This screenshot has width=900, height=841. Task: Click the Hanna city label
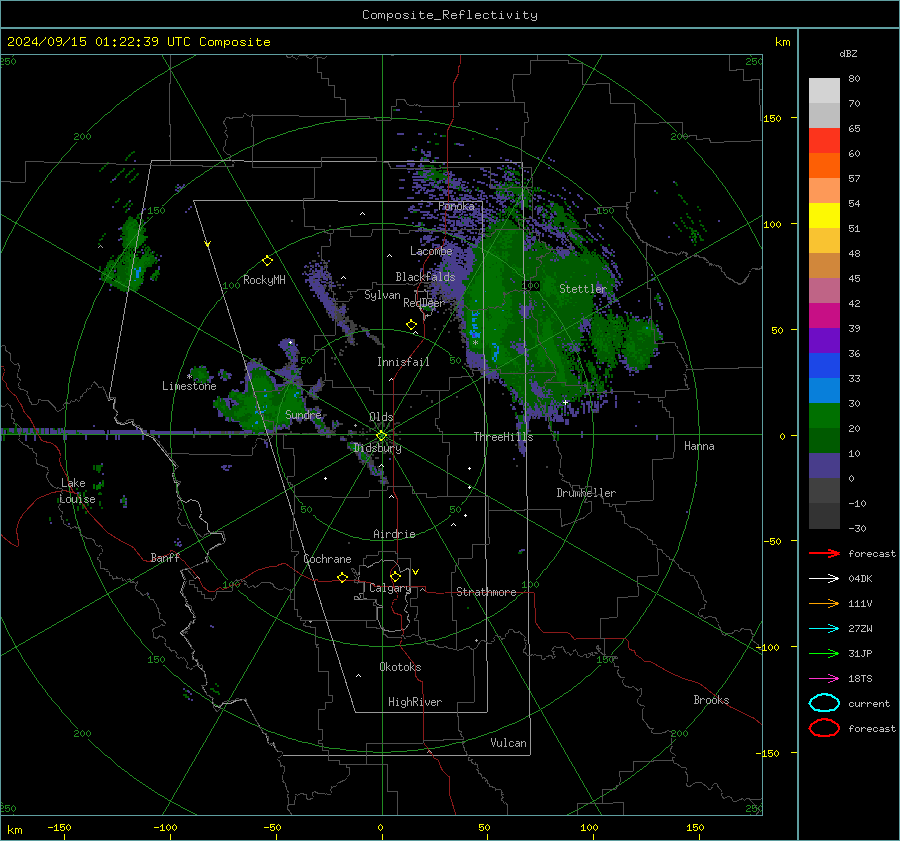click(699, 446)
